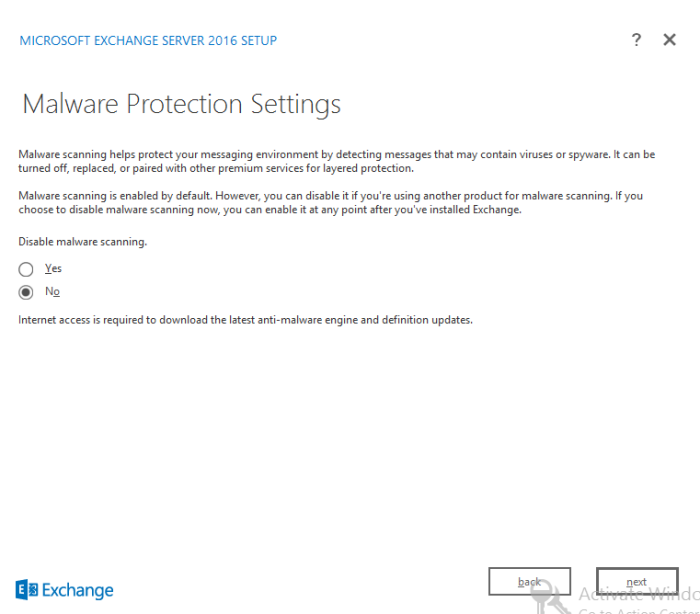The height and width of the screenshot is (614, 700).
Task: Click the blue Exchange logo icon
Action: [27, 590]
